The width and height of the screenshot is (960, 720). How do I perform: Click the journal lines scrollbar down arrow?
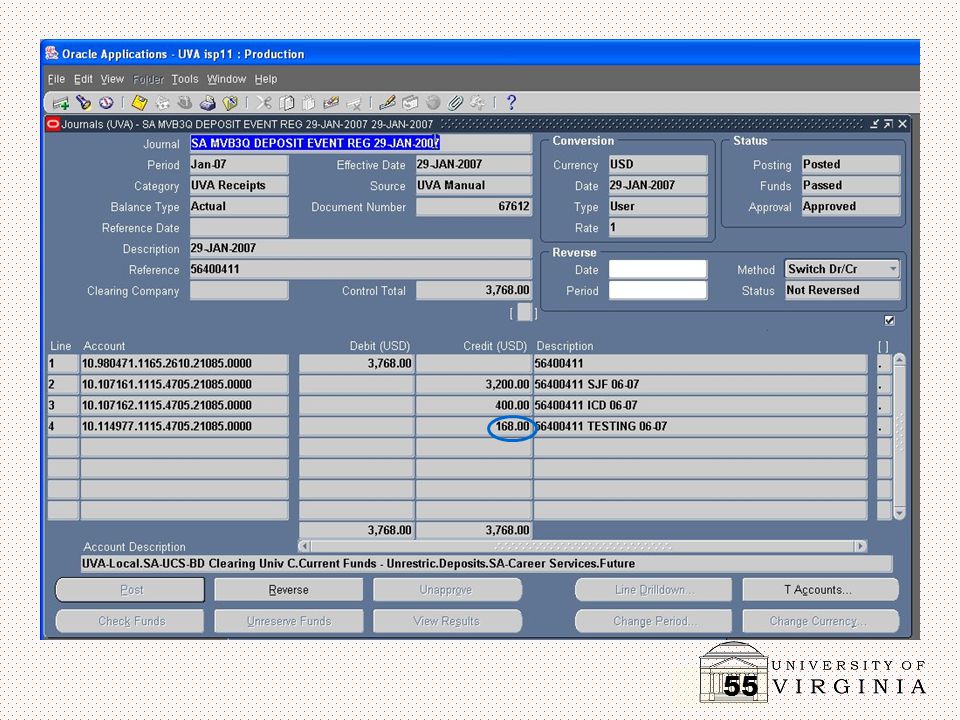(x=899, y=513)
